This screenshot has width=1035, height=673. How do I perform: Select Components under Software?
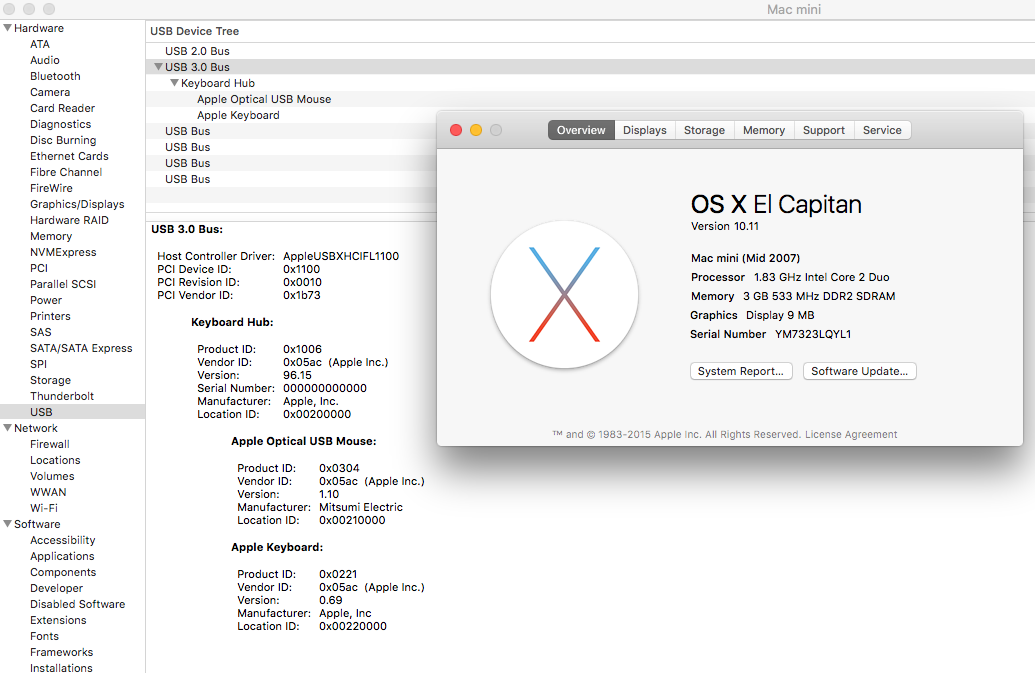(63, 572)
